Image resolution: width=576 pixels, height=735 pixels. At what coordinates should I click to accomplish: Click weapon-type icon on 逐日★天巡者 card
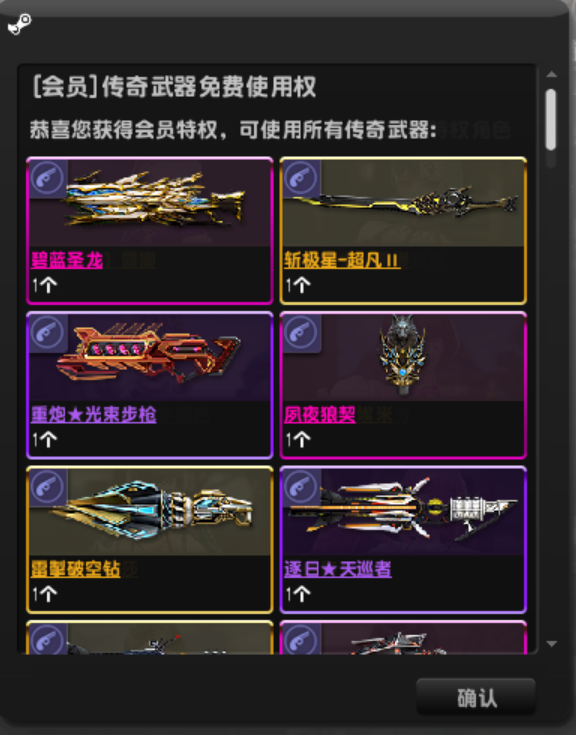tap(301, 488)
